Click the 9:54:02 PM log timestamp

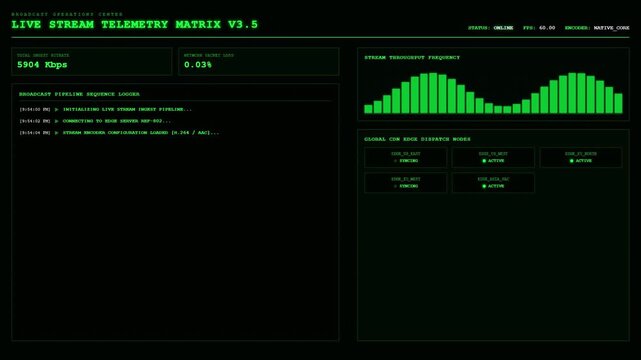coord(35,121)
